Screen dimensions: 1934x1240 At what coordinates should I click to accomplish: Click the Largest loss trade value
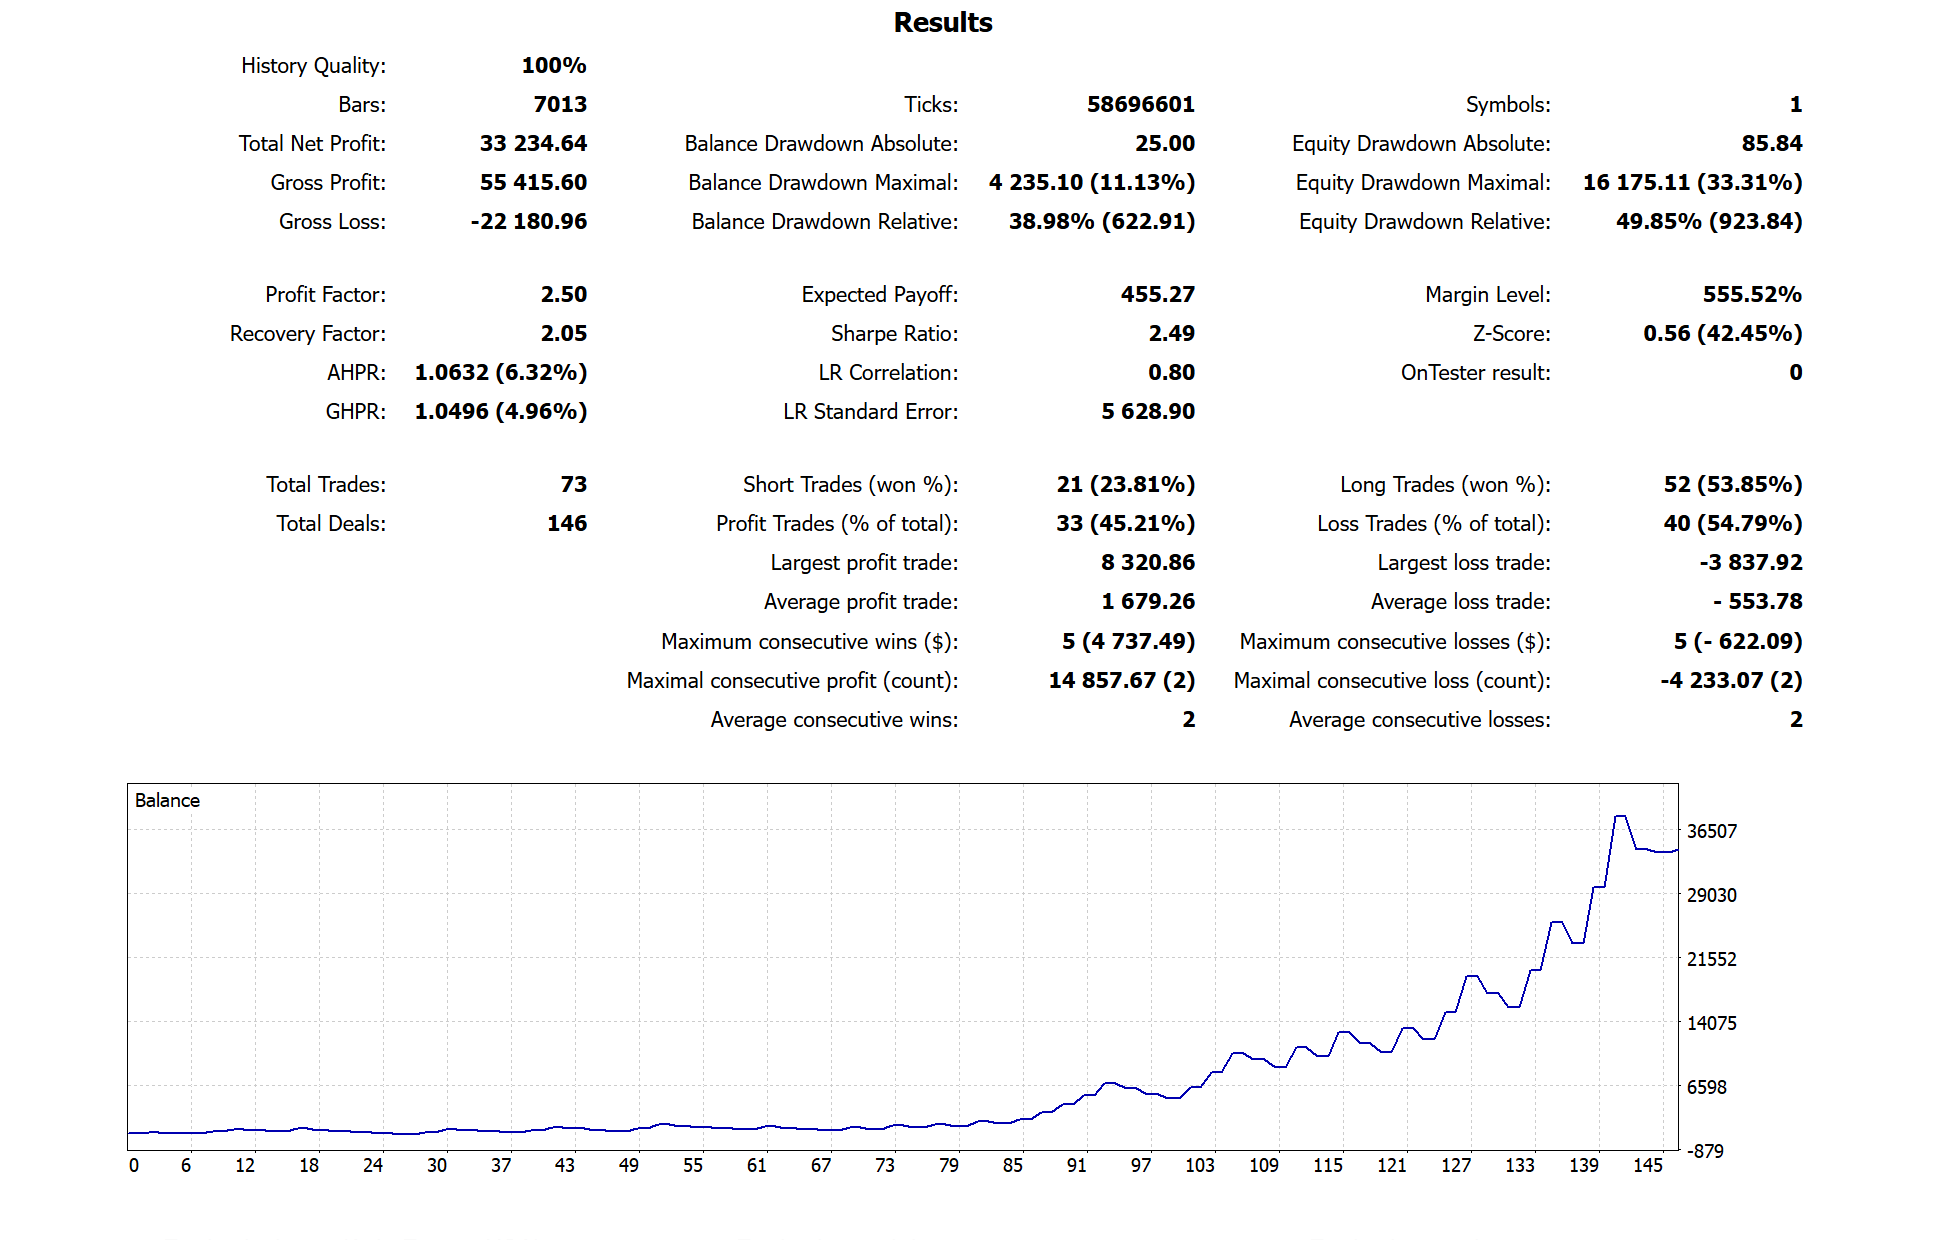coord(1750,562)
